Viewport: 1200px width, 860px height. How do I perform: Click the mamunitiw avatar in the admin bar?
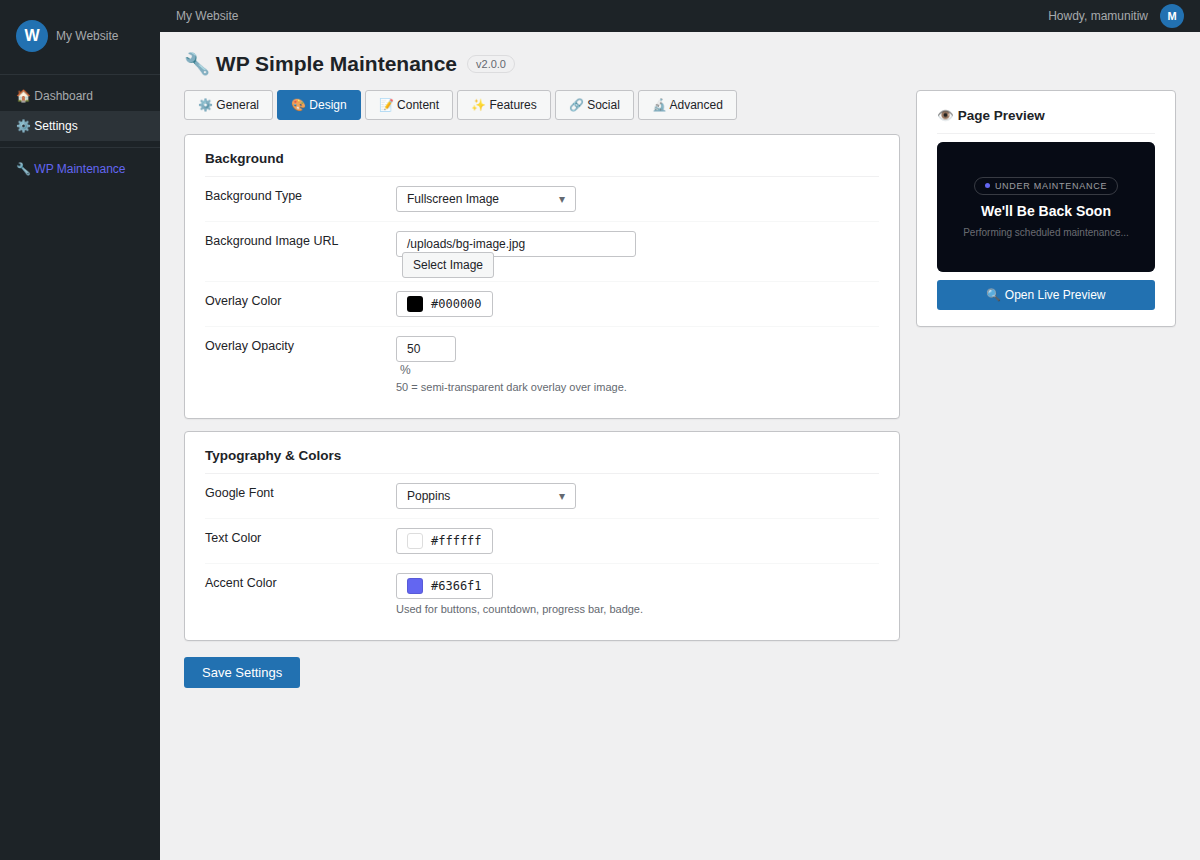(x=1171, y=16)
